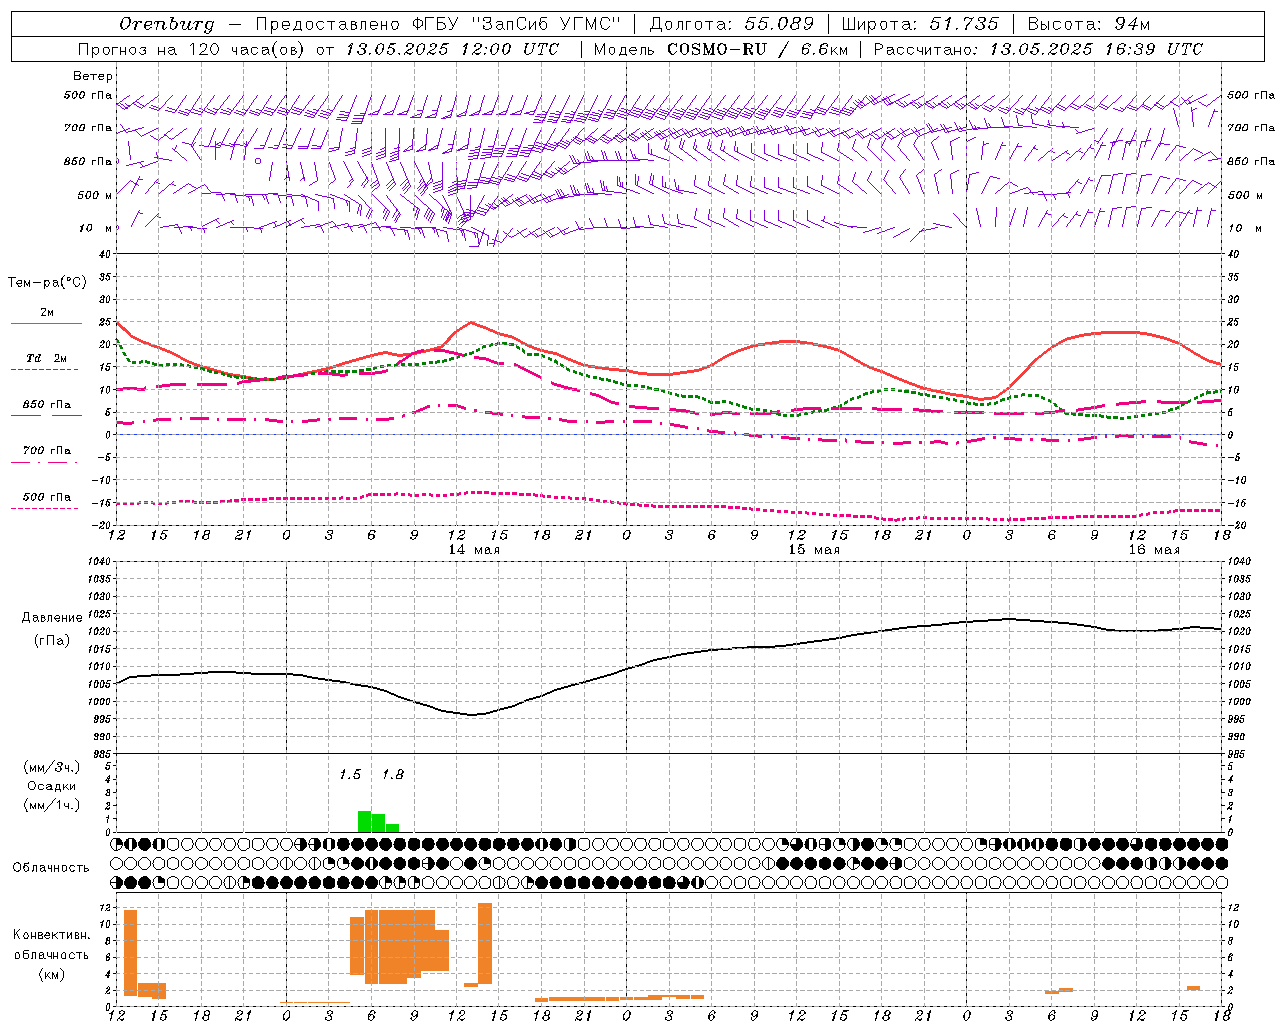1280x1024 pixels.
Task: Select the "Td 2м" dew point legend entry
Action: pos(47,358)
